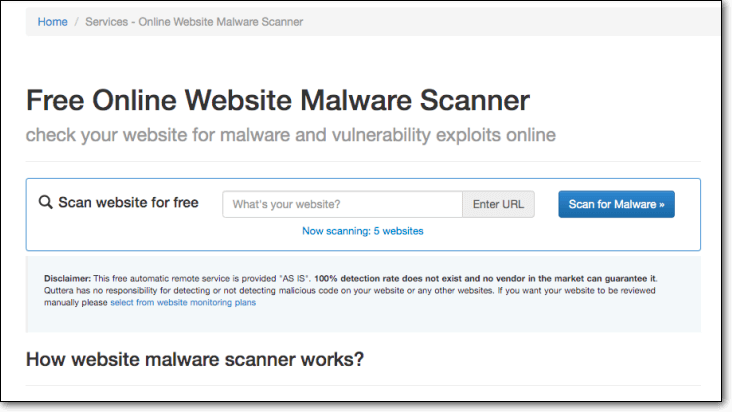Click 'How website malware scanner works?' heading
Viewport: 732px width, 412px height.
click(x=195, y=359)
